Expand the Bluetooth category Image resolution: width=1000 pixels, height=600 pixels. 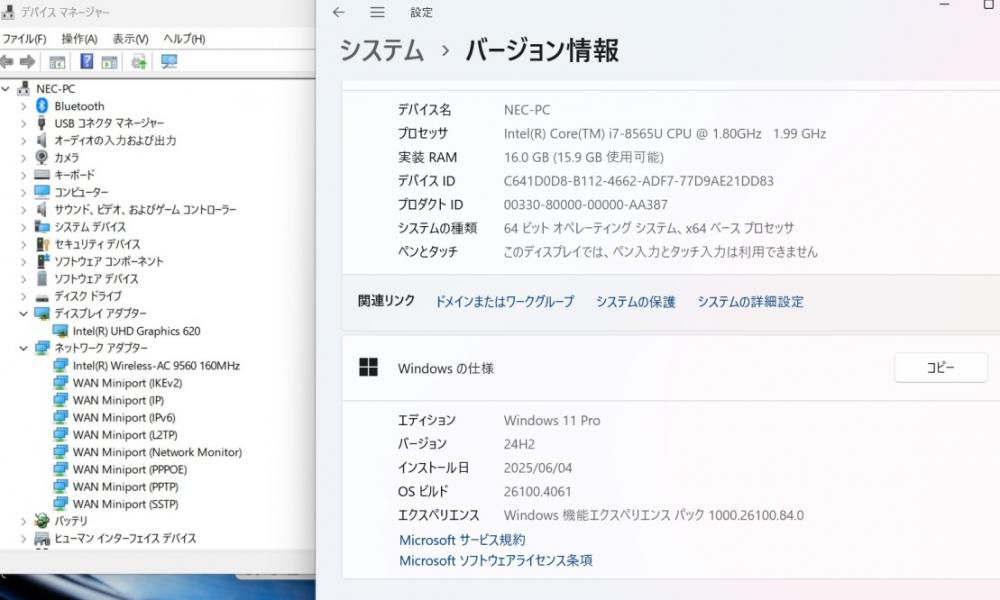coord(24,106)
